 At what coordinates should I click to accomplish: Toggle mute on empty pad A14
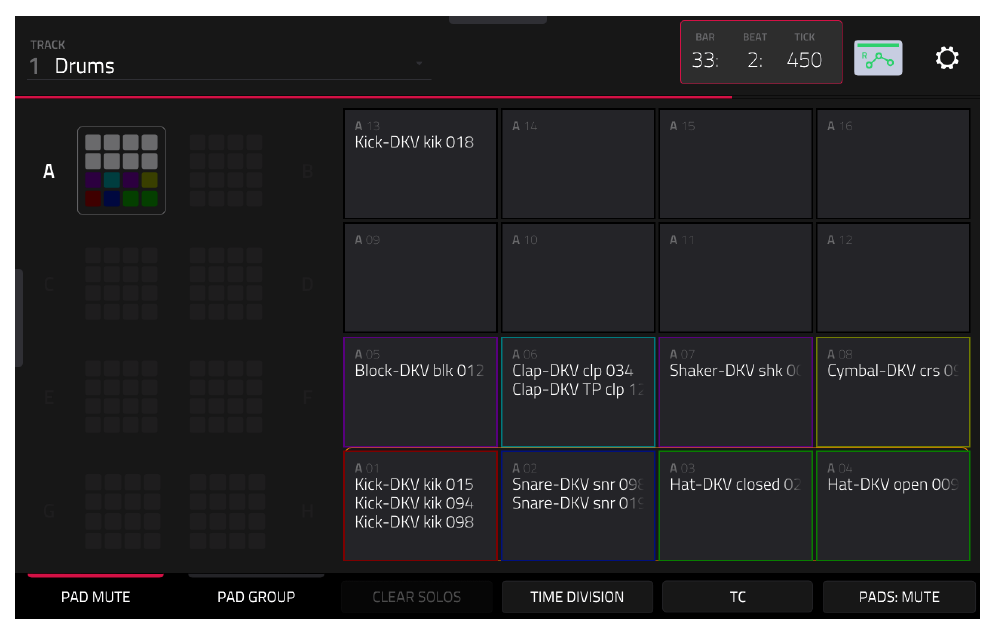click(x=578, y=164)
